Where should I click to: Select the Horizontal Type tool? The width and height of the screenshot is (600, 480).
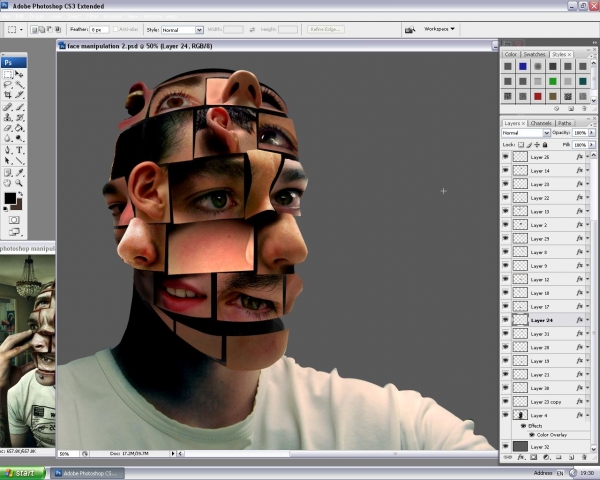pyautogui.click(x=19, y=150)
